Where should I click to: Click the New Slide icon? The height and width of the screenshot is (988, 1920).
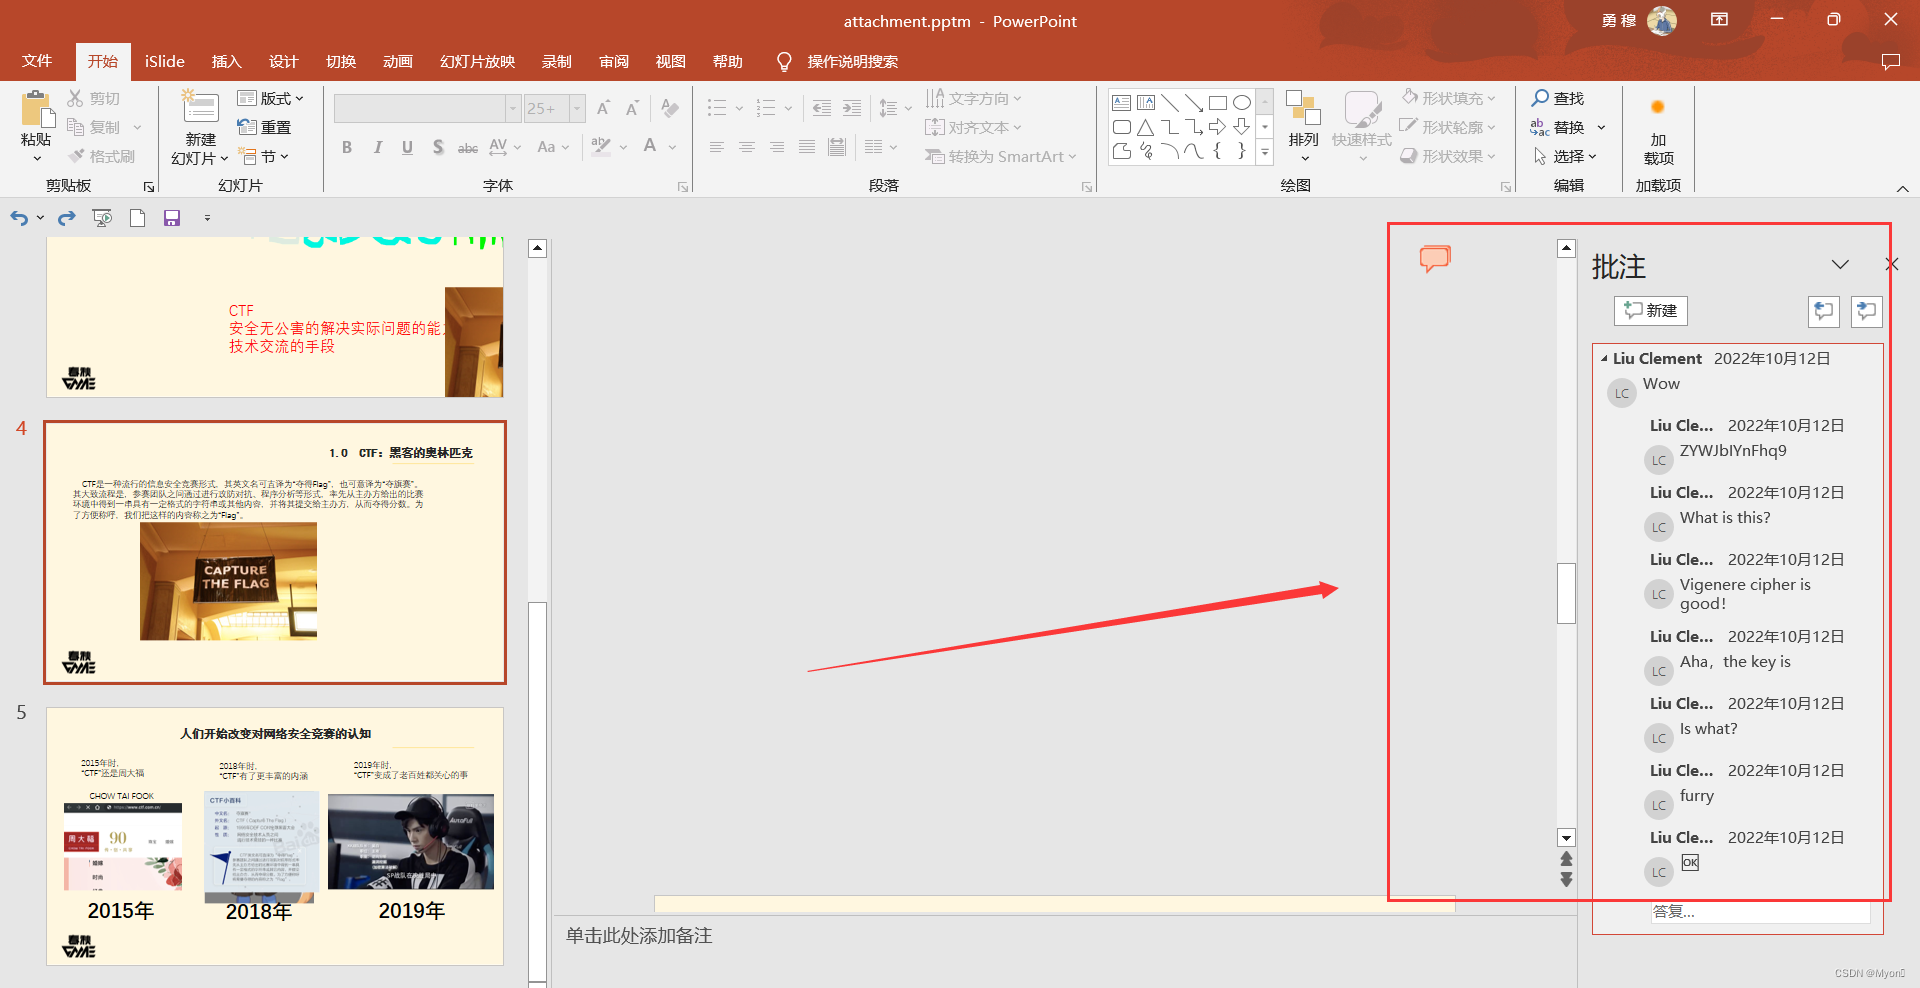point(200,107)
